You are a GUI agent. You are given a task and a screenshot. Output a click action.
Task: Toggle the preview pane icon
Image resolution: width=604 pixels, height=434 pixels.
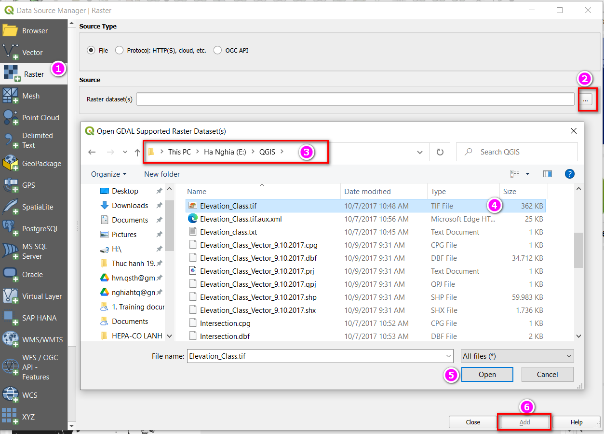pyautogui.click(x=547, y=174)
